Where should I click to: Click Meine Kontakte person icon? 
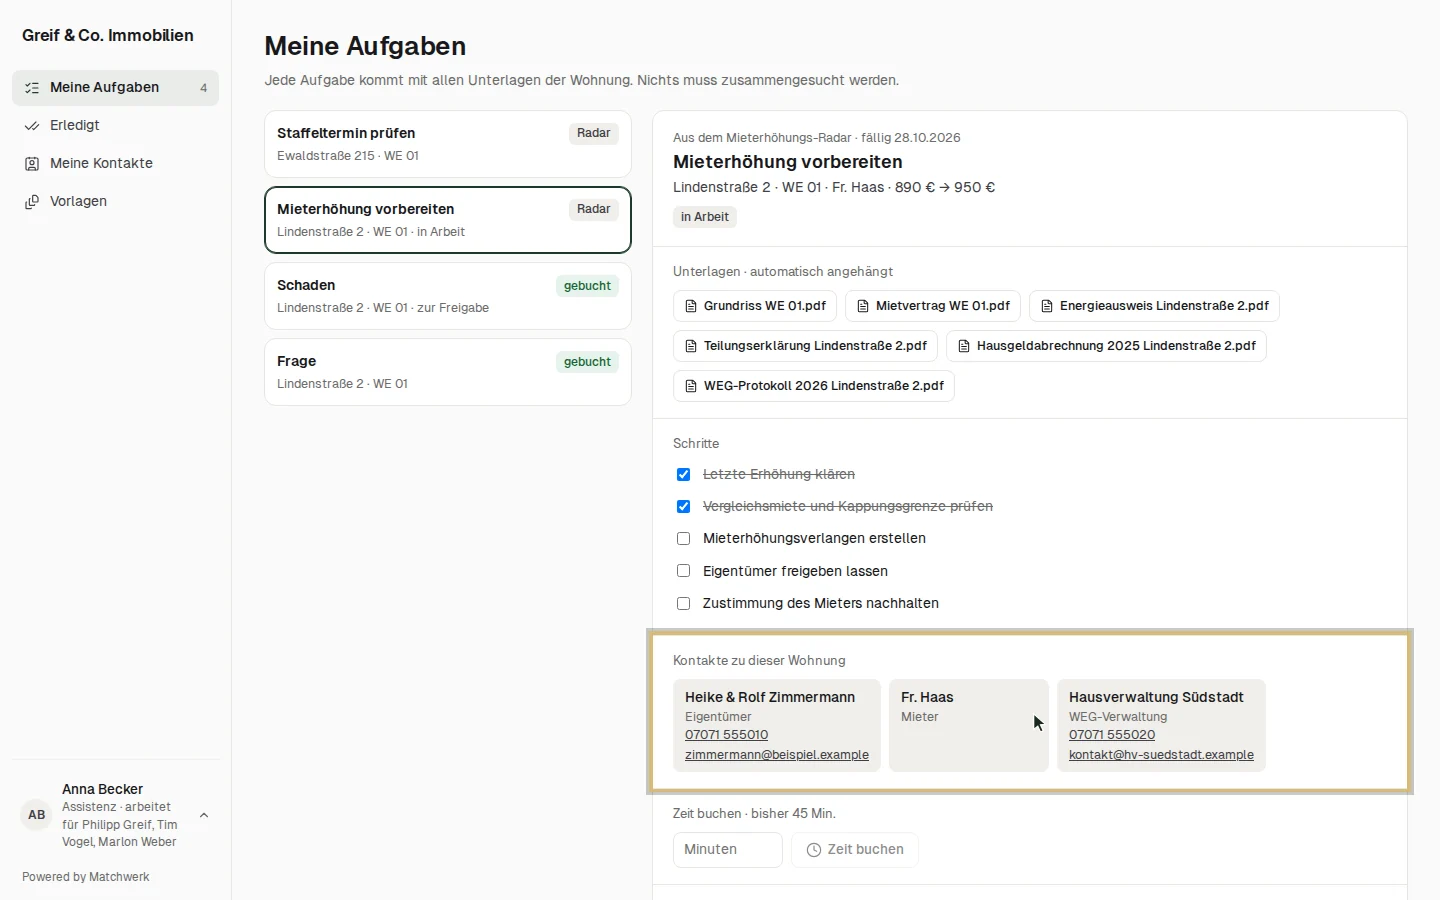tap(32, 164)
